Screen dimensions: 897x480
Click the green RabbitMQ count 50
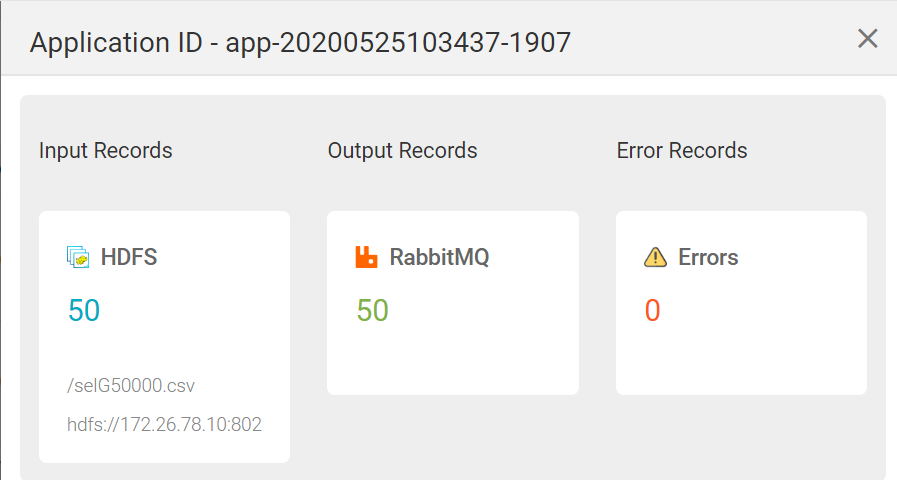pyautogui.click(x=372, y=311)
